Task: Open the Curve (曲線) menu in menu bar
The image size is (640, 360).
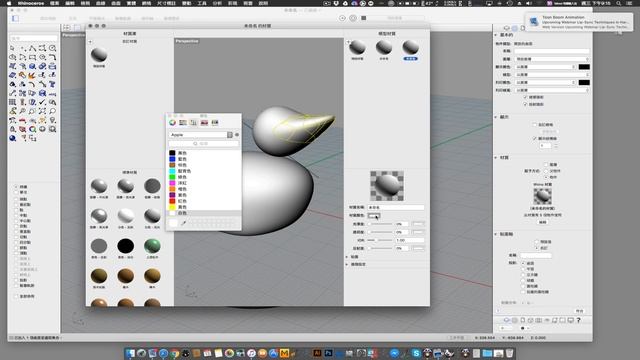Action: coord(100,3)
